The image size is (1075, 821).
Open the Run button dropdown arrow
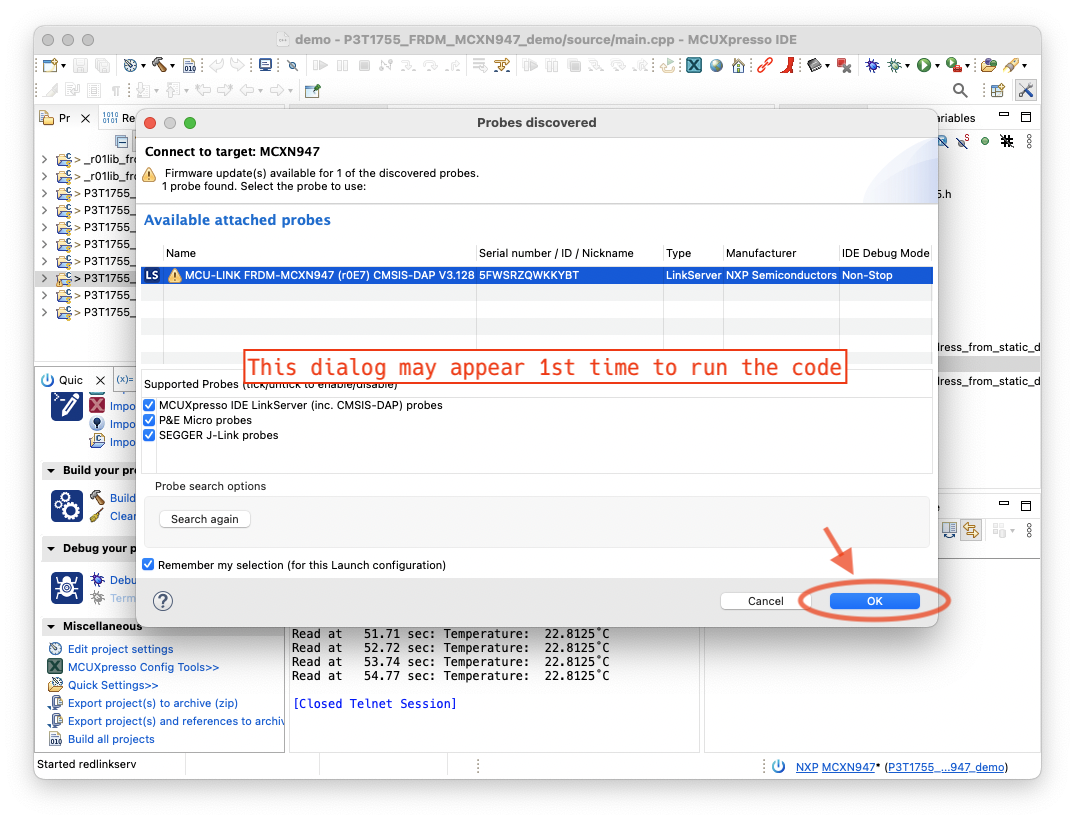click(x=937, y=66)
